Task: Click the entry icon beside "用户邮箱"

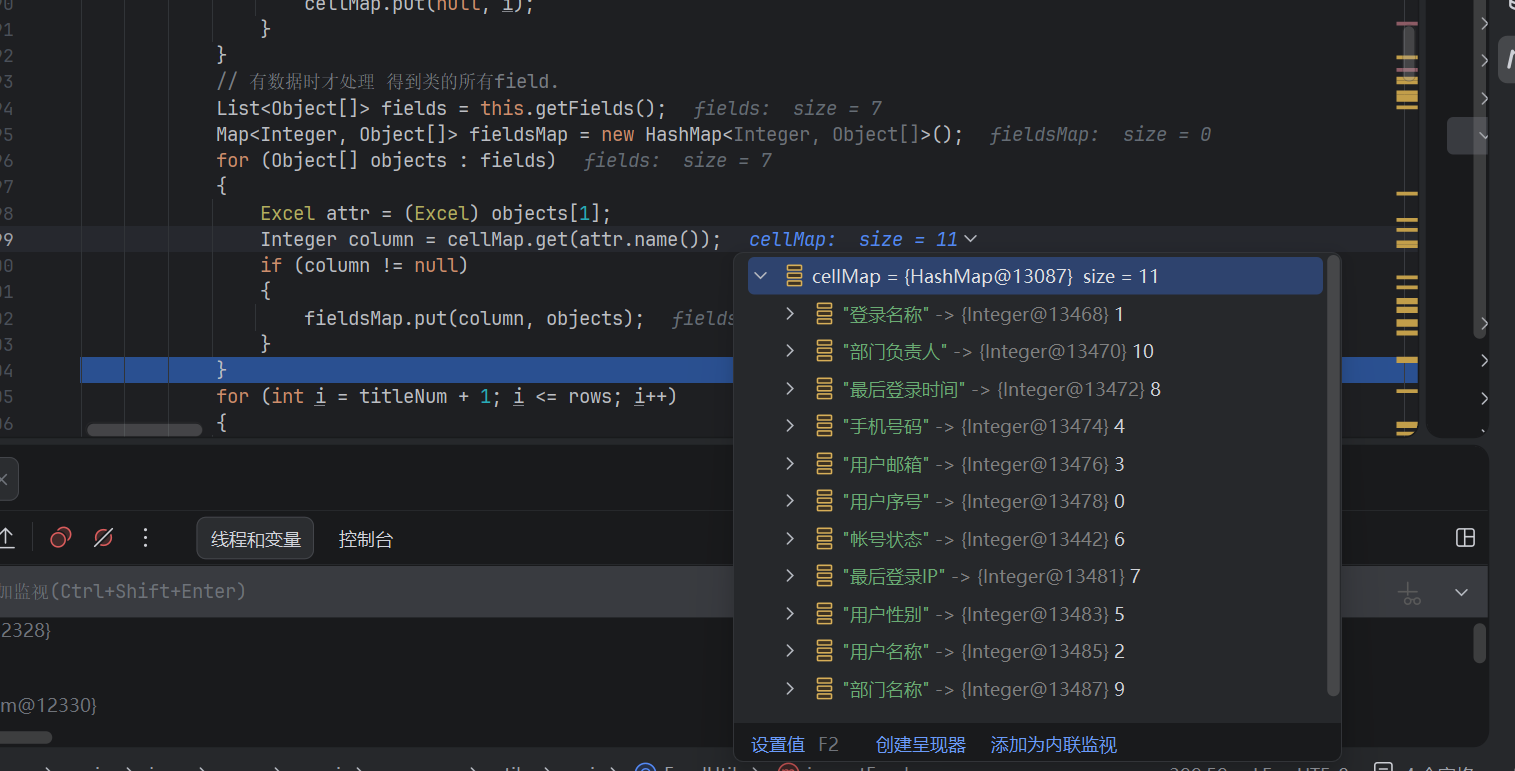Action: pos(824,464)
